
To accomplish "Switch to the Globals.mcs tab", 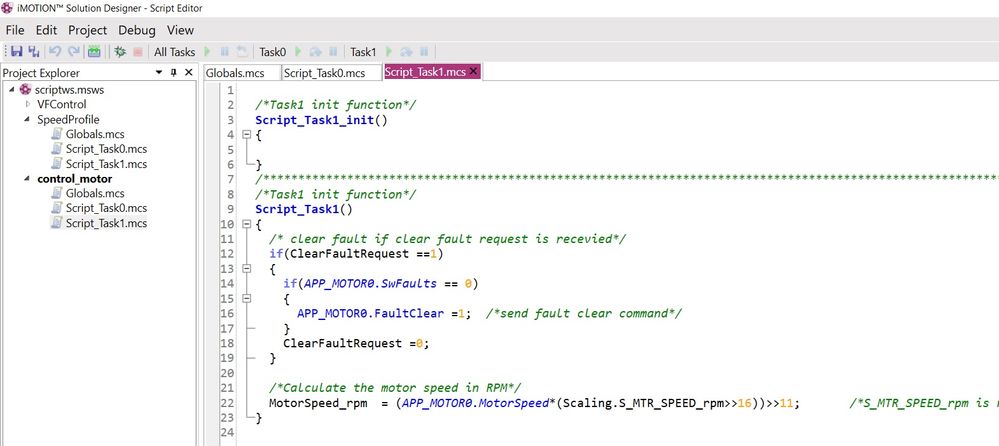I will 234,73.
